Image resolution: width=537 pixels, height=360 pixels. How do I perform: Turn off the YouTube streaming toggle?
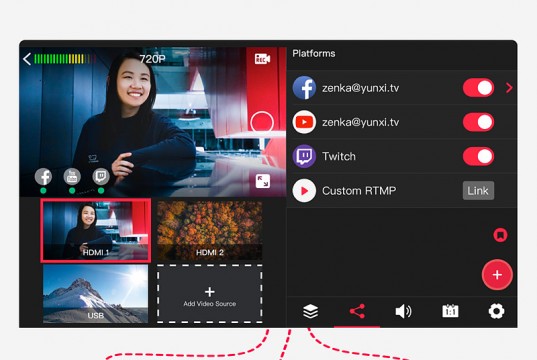pyautogui.click(x=478, y=122)
